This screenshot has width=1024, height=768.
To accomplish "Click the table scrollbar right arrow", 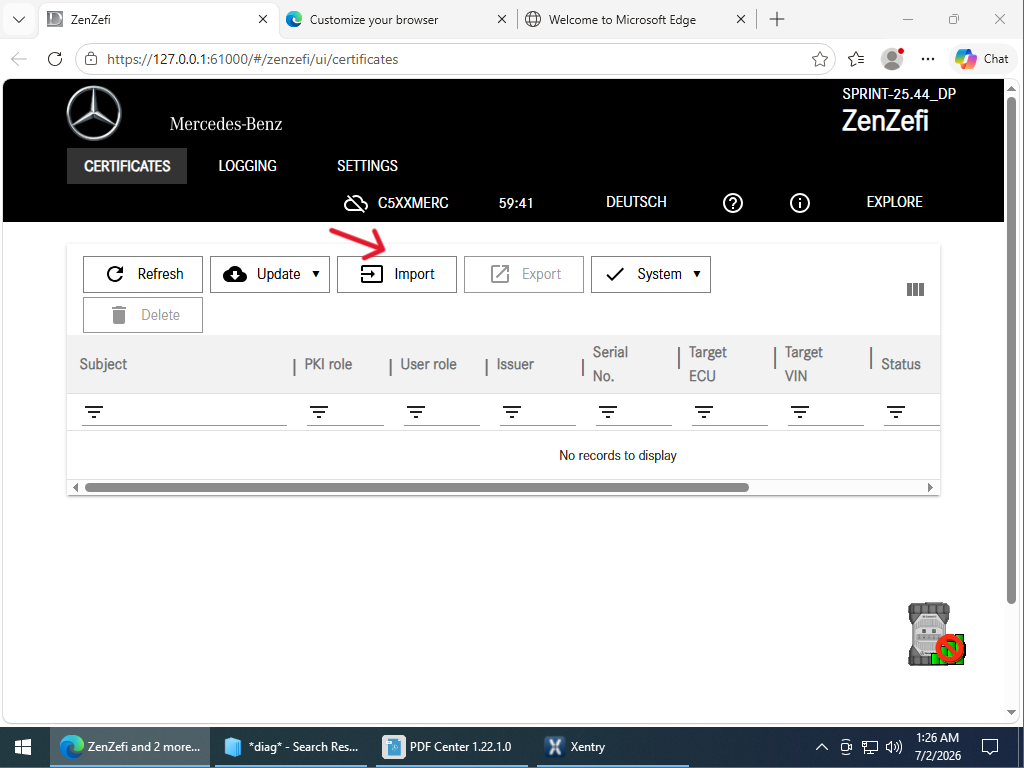I will [930, 488].
